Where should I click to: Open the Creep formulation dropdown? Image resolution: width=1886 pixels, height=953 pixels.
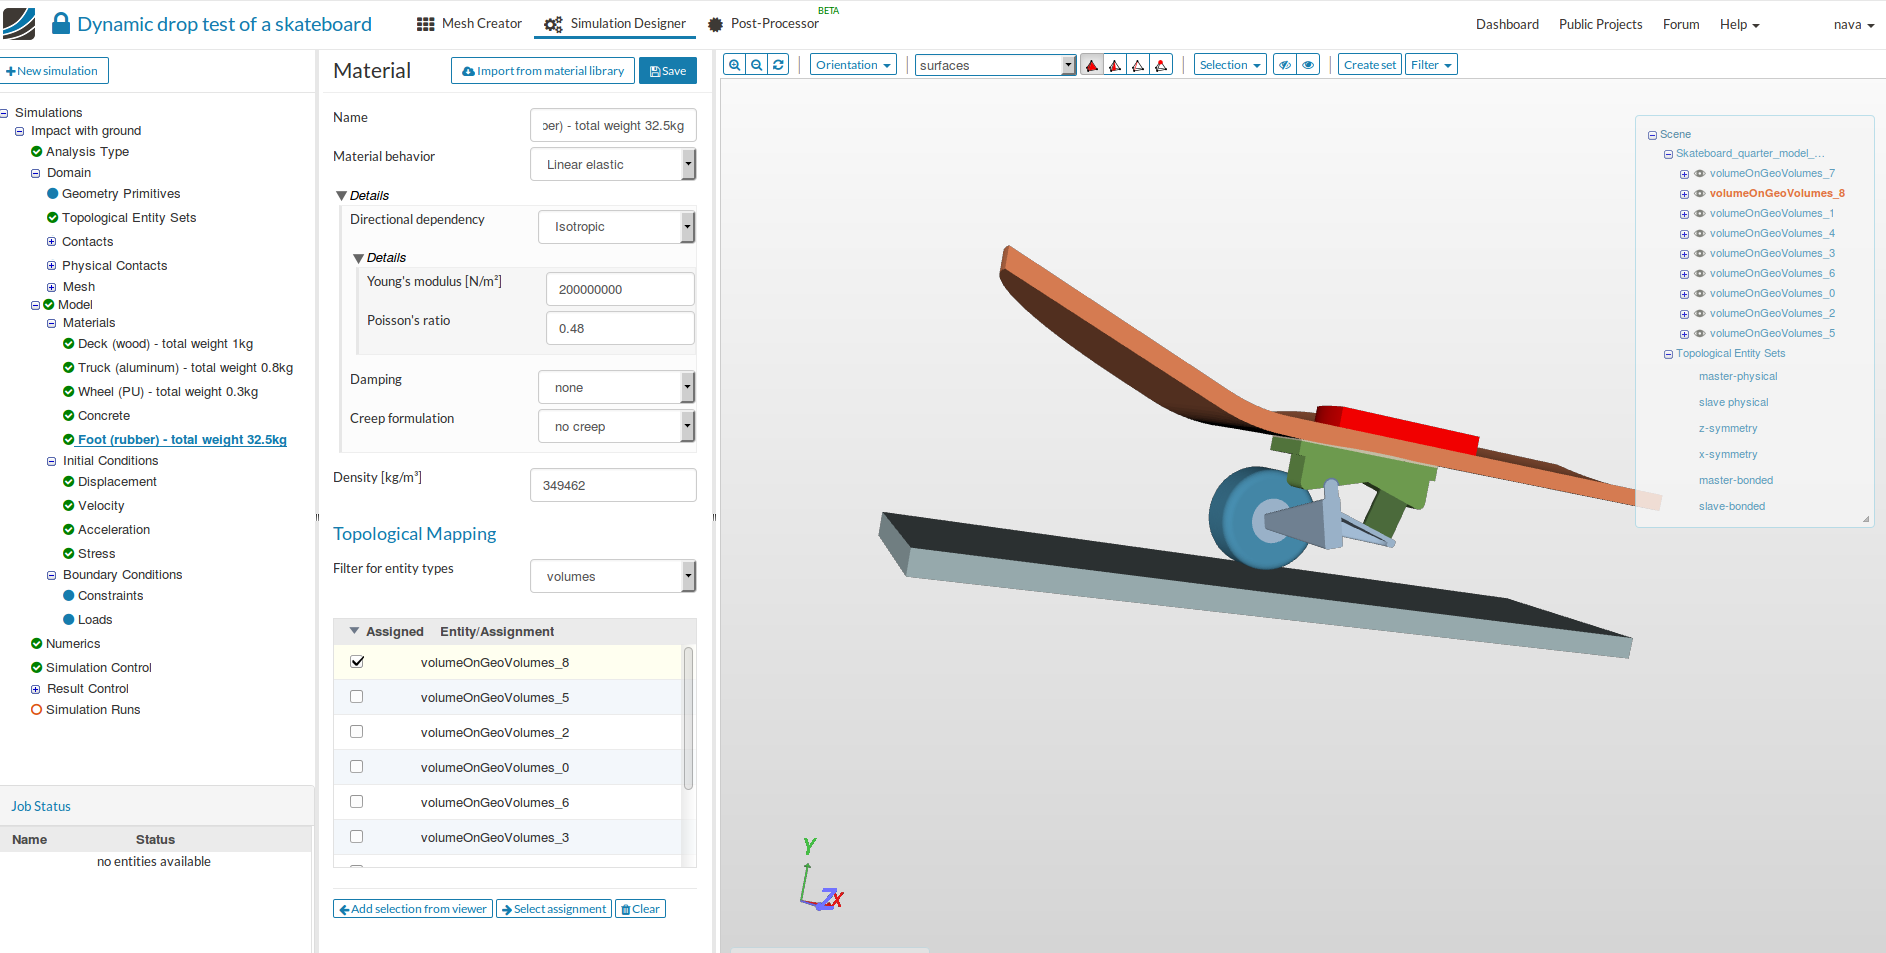tap(617, 426)
